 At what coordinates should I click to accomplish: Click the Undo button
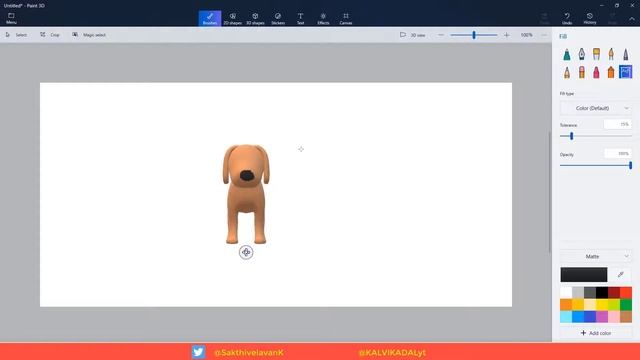567,18
